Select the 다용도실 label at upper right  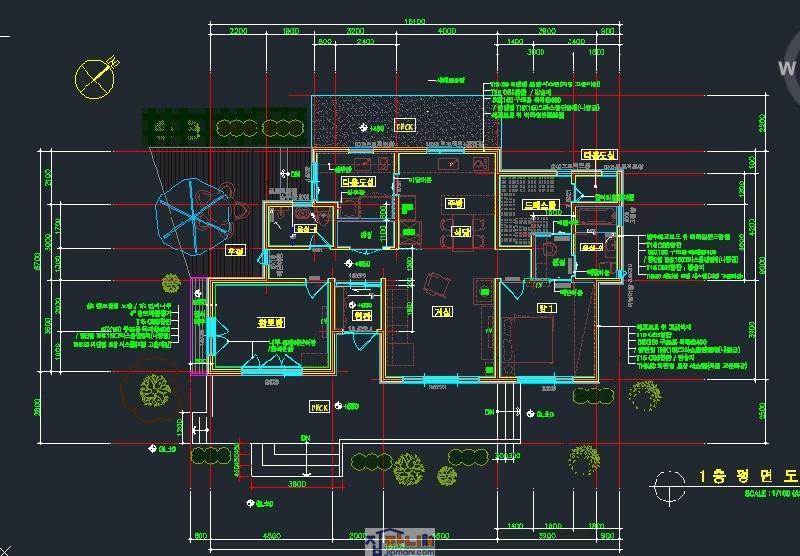coord(600,156)
